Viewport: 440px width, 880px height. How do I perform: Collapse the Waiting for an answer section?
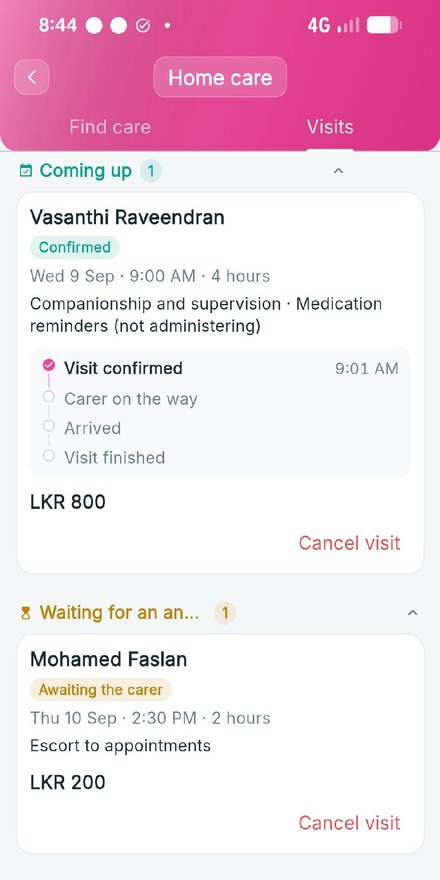tap(412, 613)
